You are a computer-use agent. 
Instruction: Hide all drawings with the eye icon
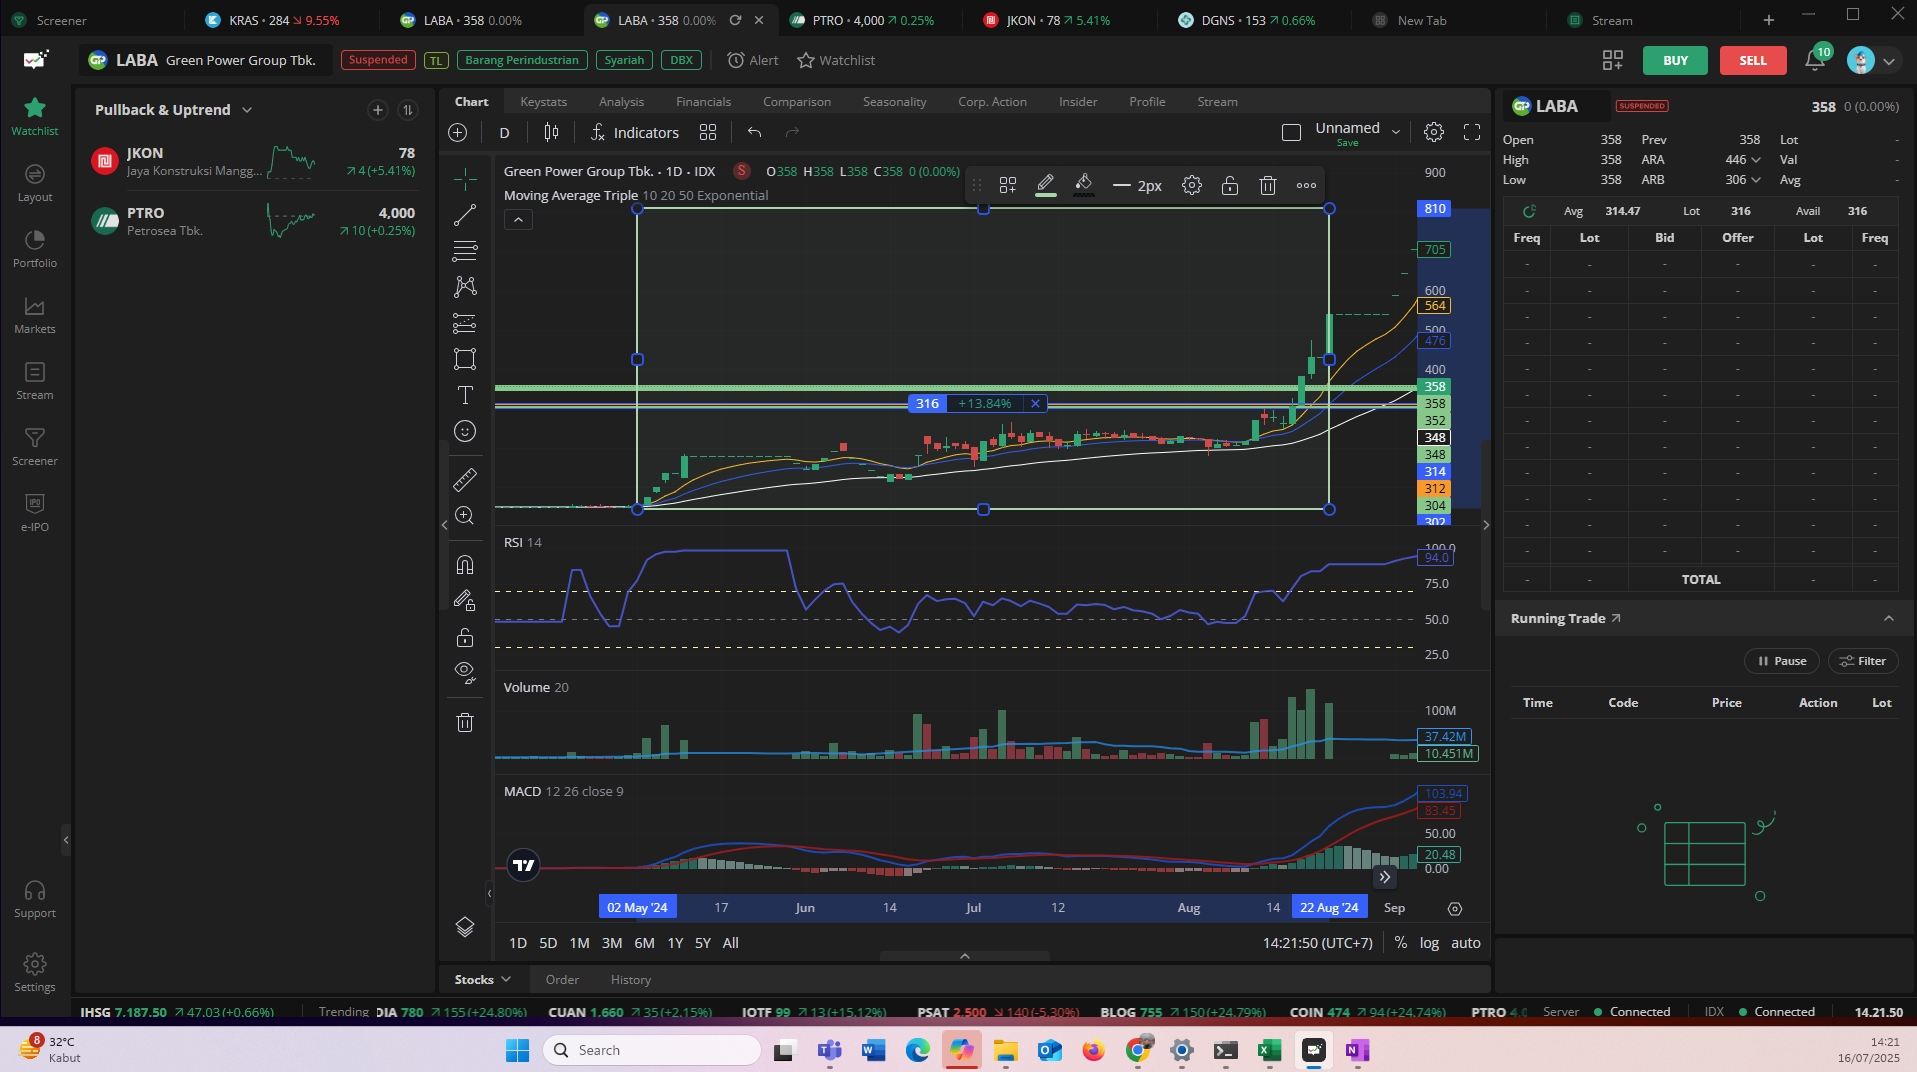(465, 673)
